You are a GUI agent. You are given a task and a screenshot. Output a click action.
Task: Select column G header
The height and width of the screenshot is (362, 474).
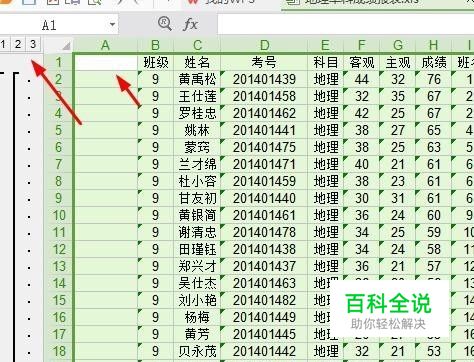(x=398, y=45)
